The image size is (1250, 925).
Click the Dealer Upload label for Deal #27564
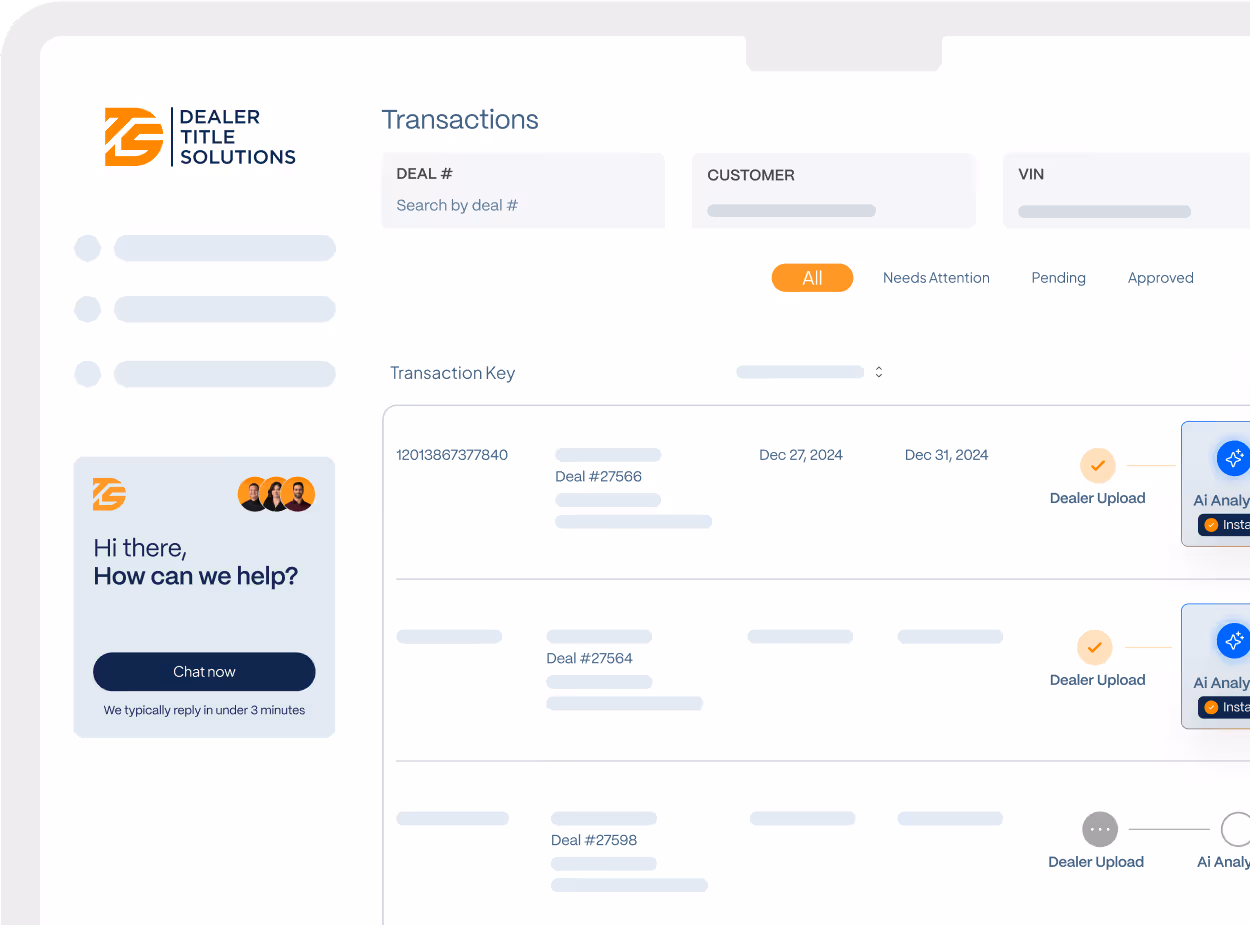[1097, 680]
